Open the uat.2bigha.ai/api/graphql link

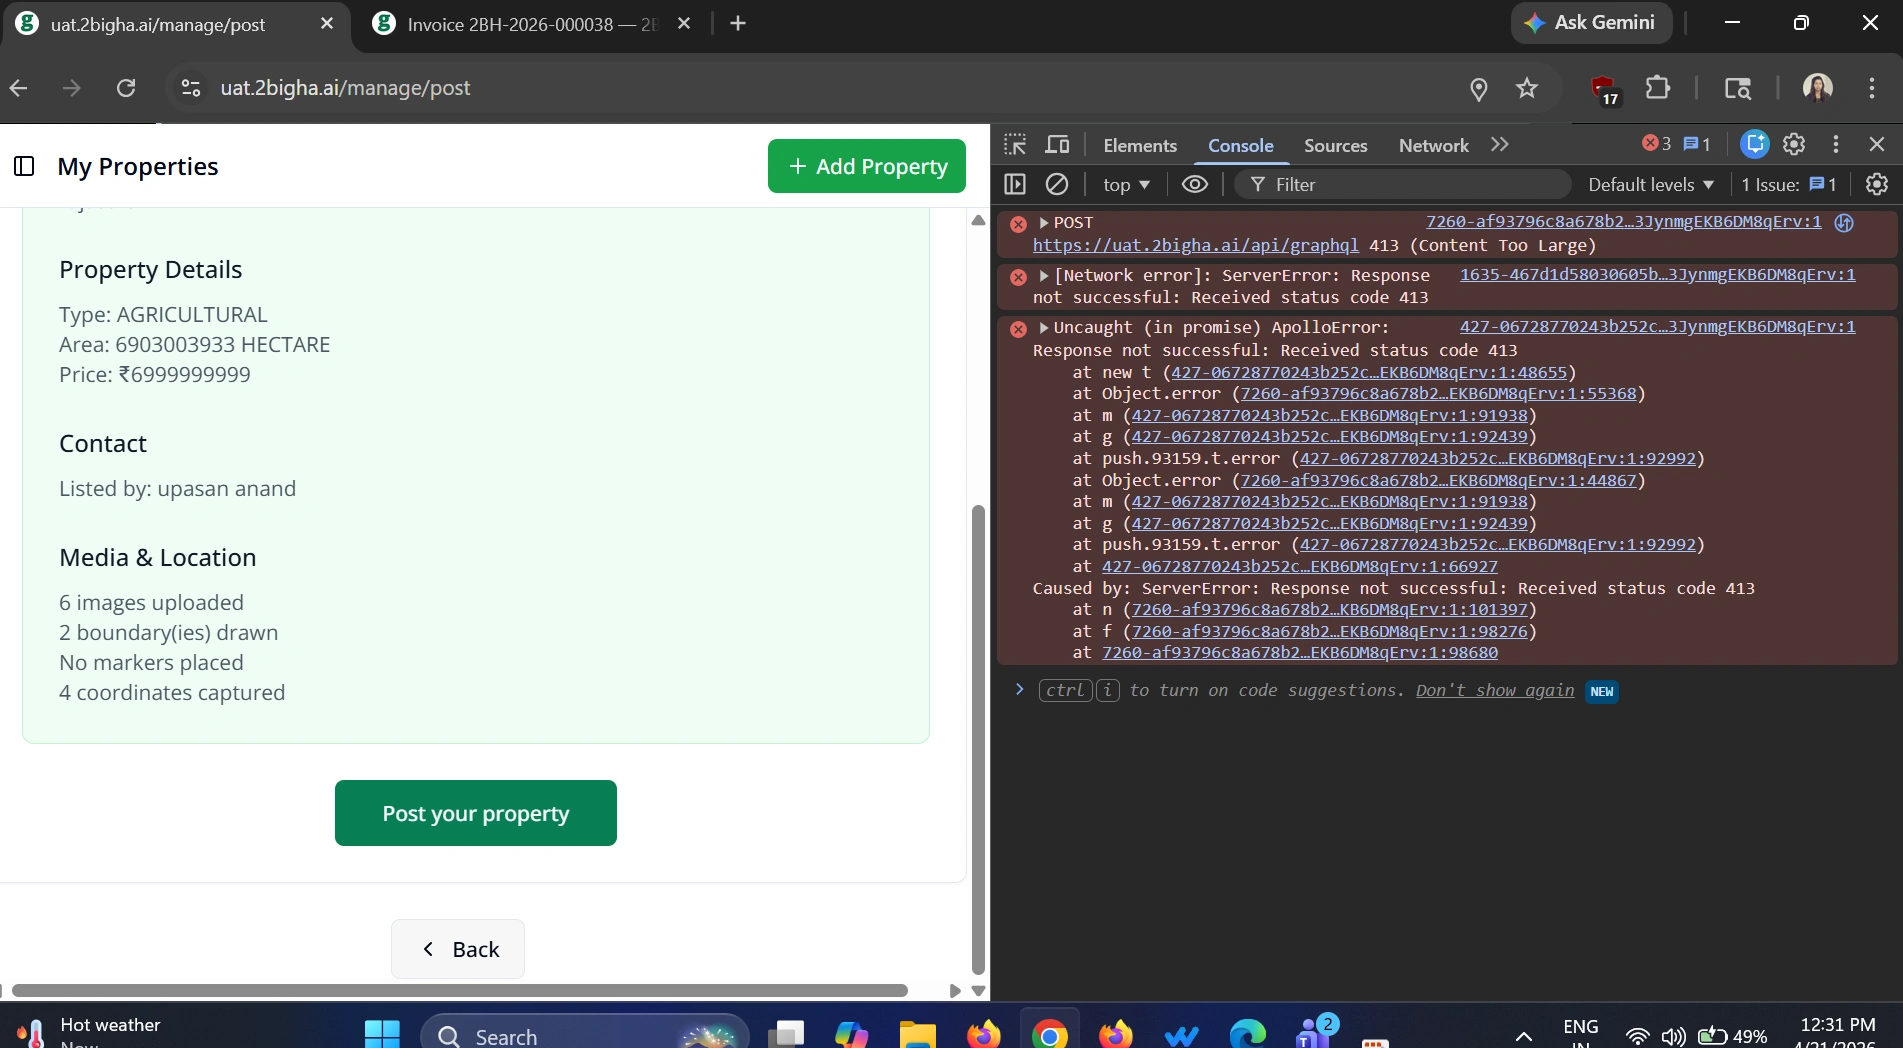1195,245
